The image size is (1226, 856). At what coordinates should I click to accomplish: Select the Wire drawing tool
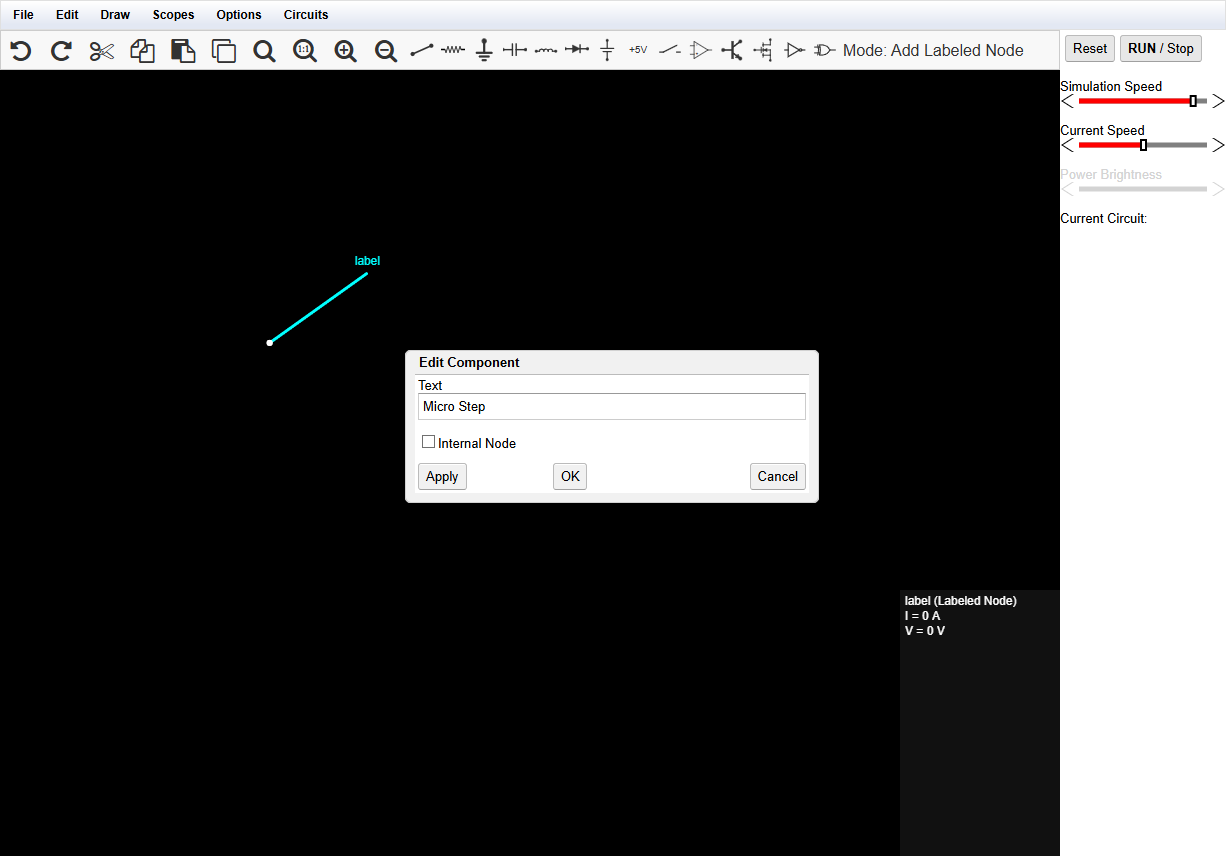[x=422, y=49]
